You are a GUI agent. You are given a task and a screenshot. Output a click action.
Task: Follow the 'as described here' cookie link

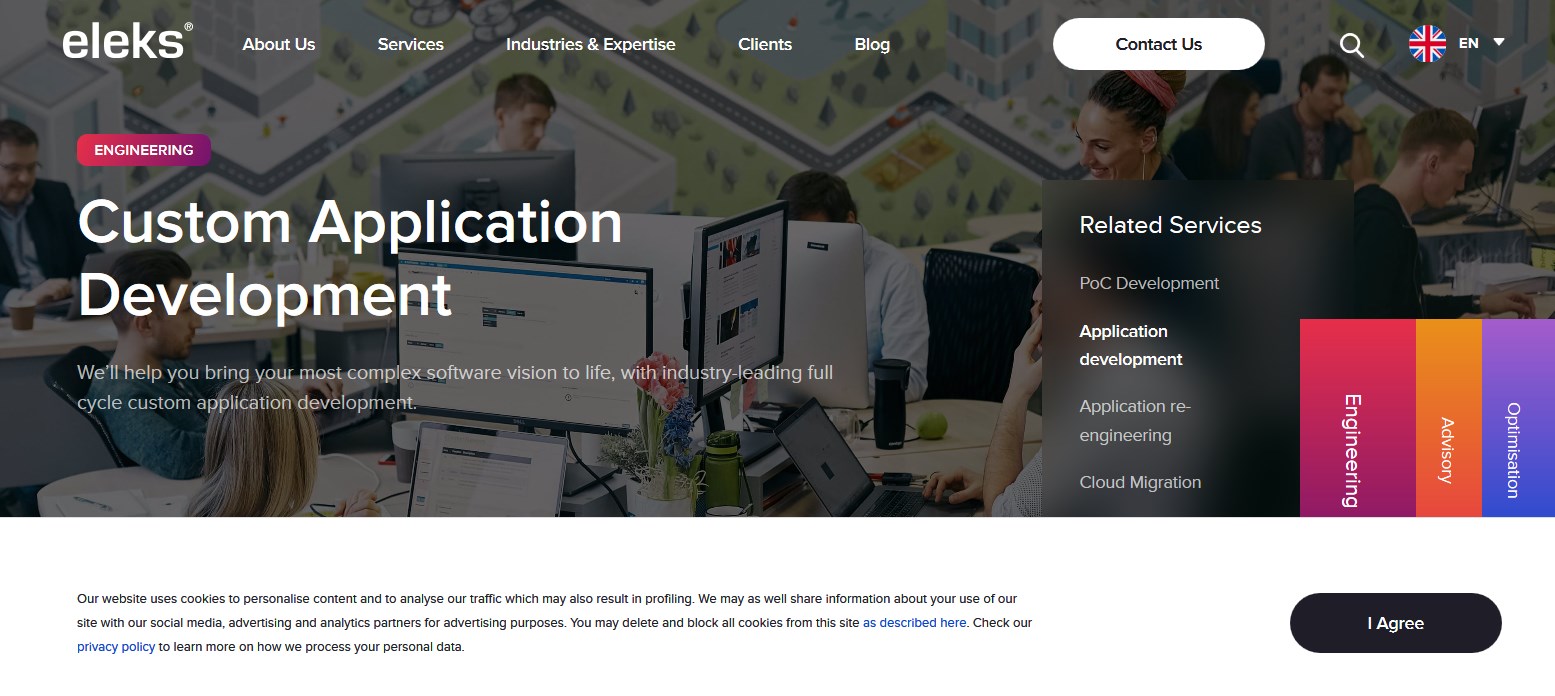(915, 623)
